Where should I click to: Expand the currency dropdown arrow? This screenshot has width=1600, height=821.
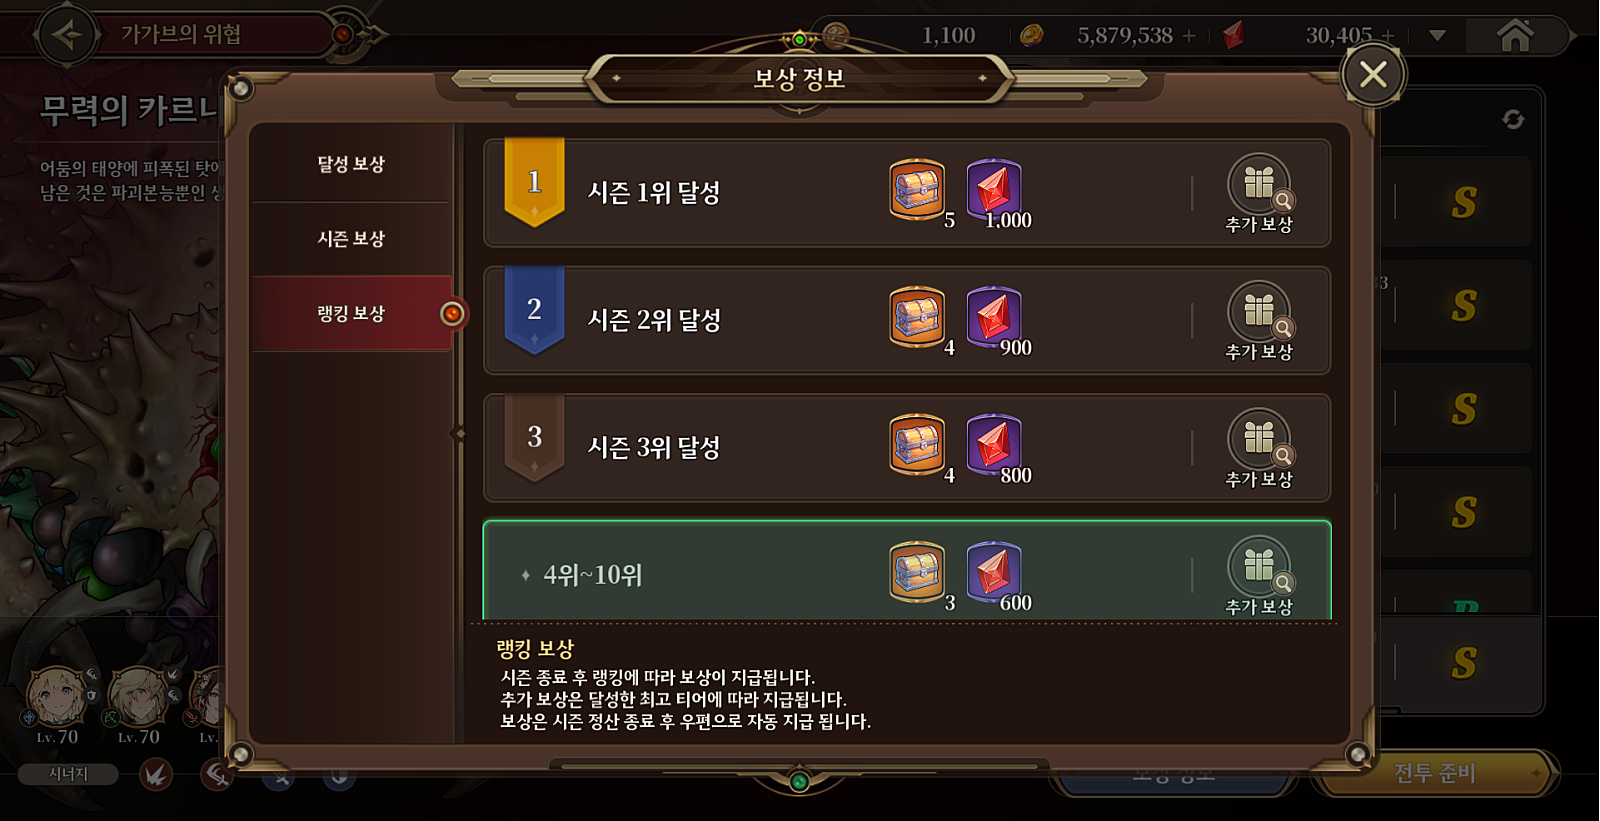[x=1437, y=36]
